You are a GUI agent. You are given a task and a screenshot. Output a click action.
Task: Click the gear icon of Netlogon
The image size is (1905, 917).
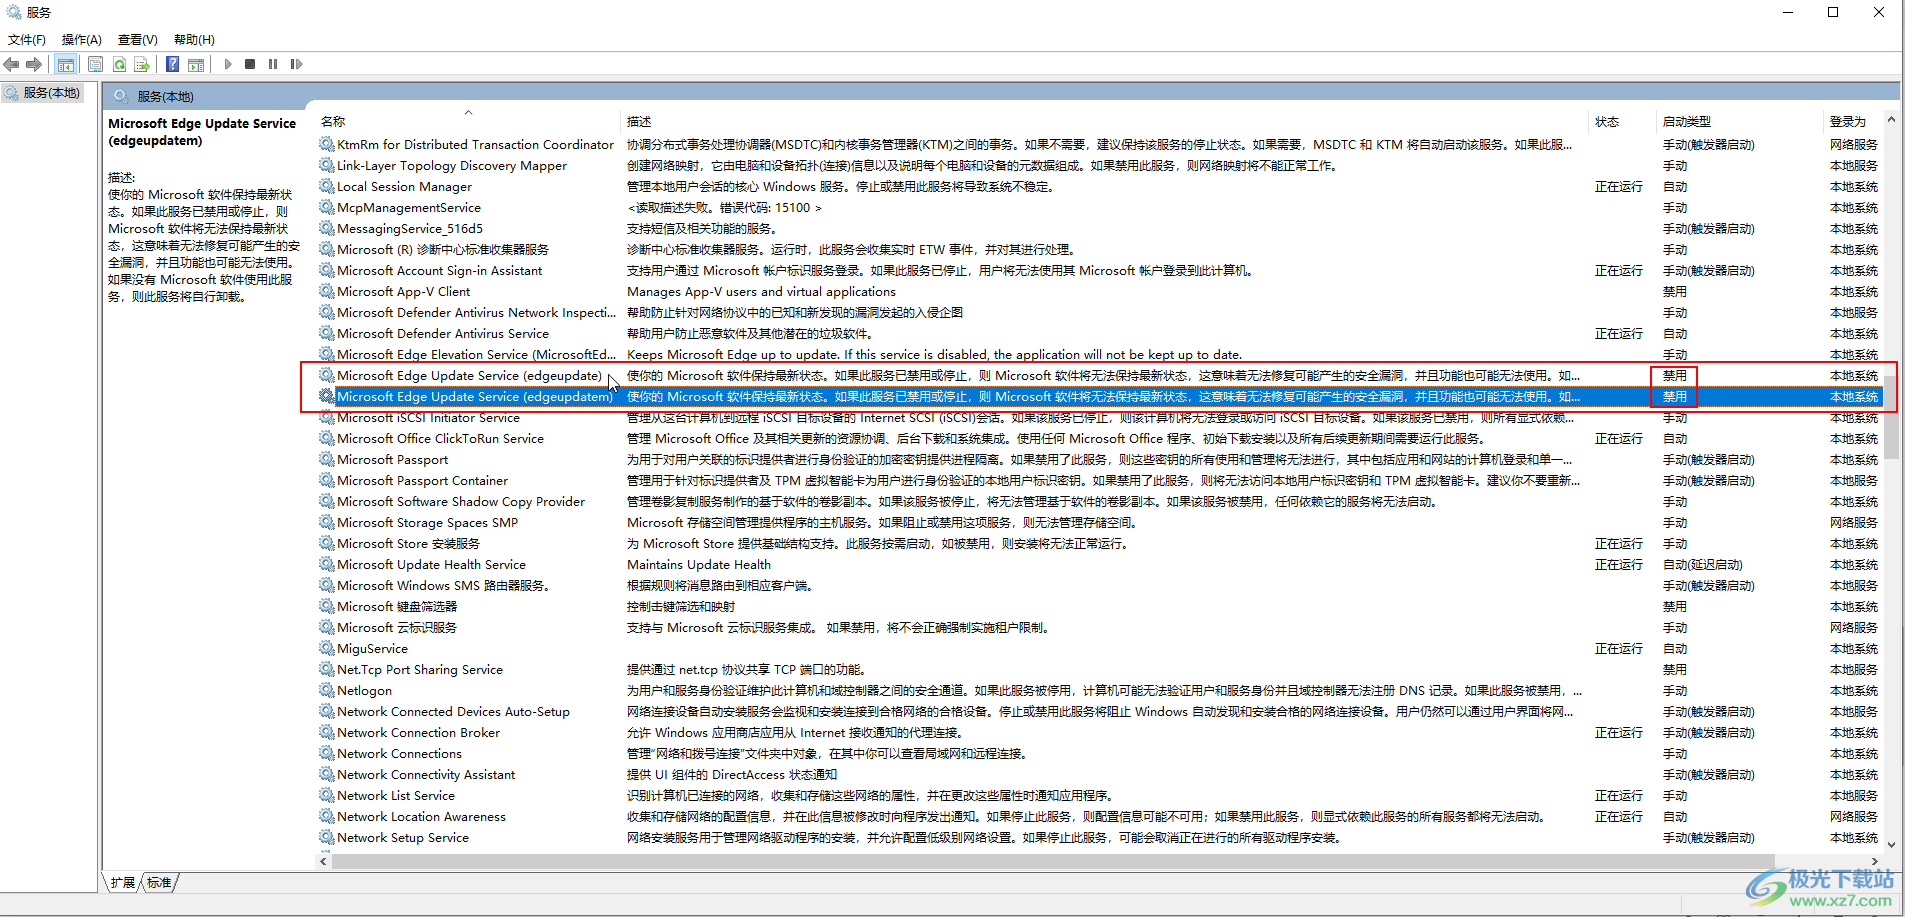[327, 690]
